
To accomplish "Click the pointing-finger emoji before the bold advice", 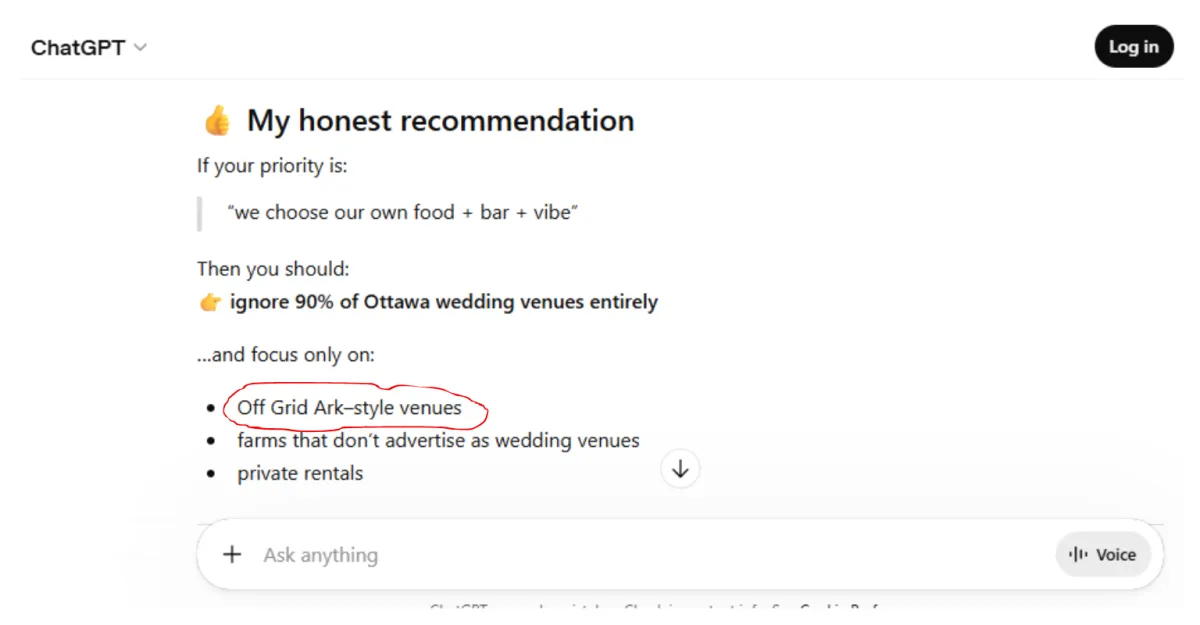I will click(x=210, y=301).
